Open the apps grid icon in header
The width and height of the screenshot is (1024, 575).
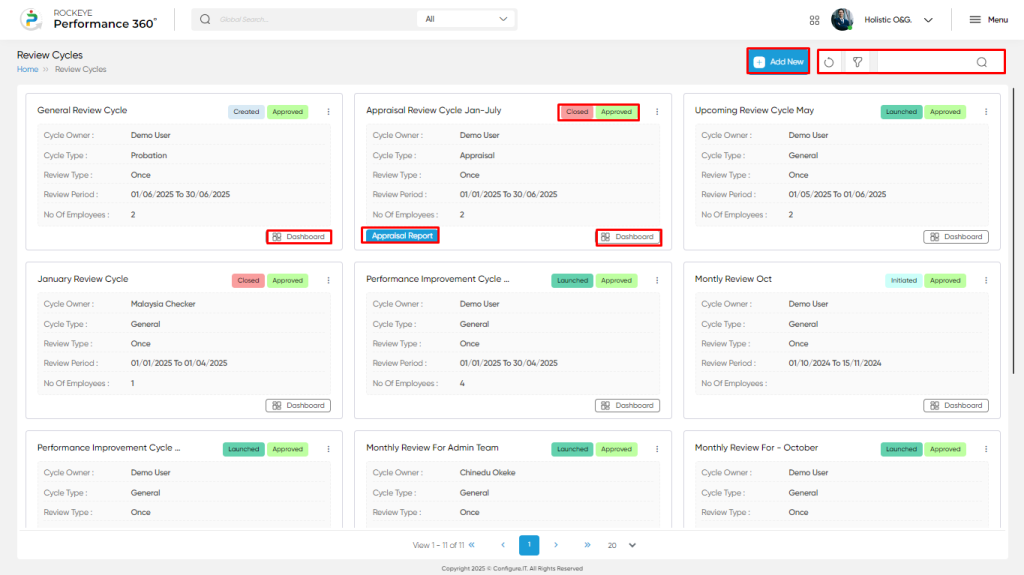pyautogui.click(x=814, y=20)
